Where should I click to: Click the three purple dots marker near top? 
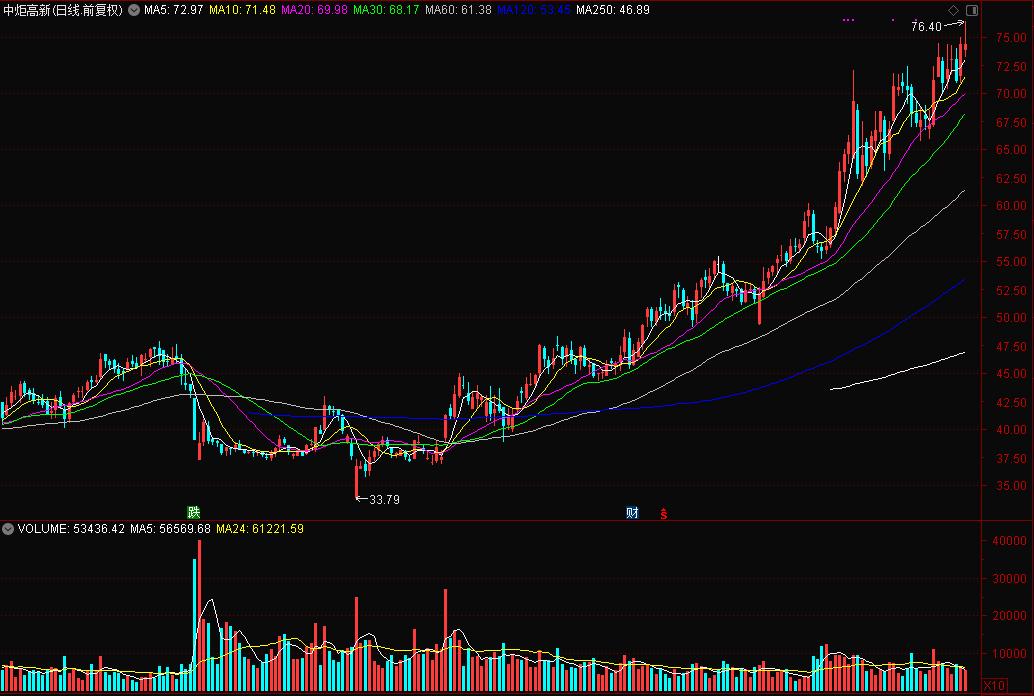click(848, 20)
